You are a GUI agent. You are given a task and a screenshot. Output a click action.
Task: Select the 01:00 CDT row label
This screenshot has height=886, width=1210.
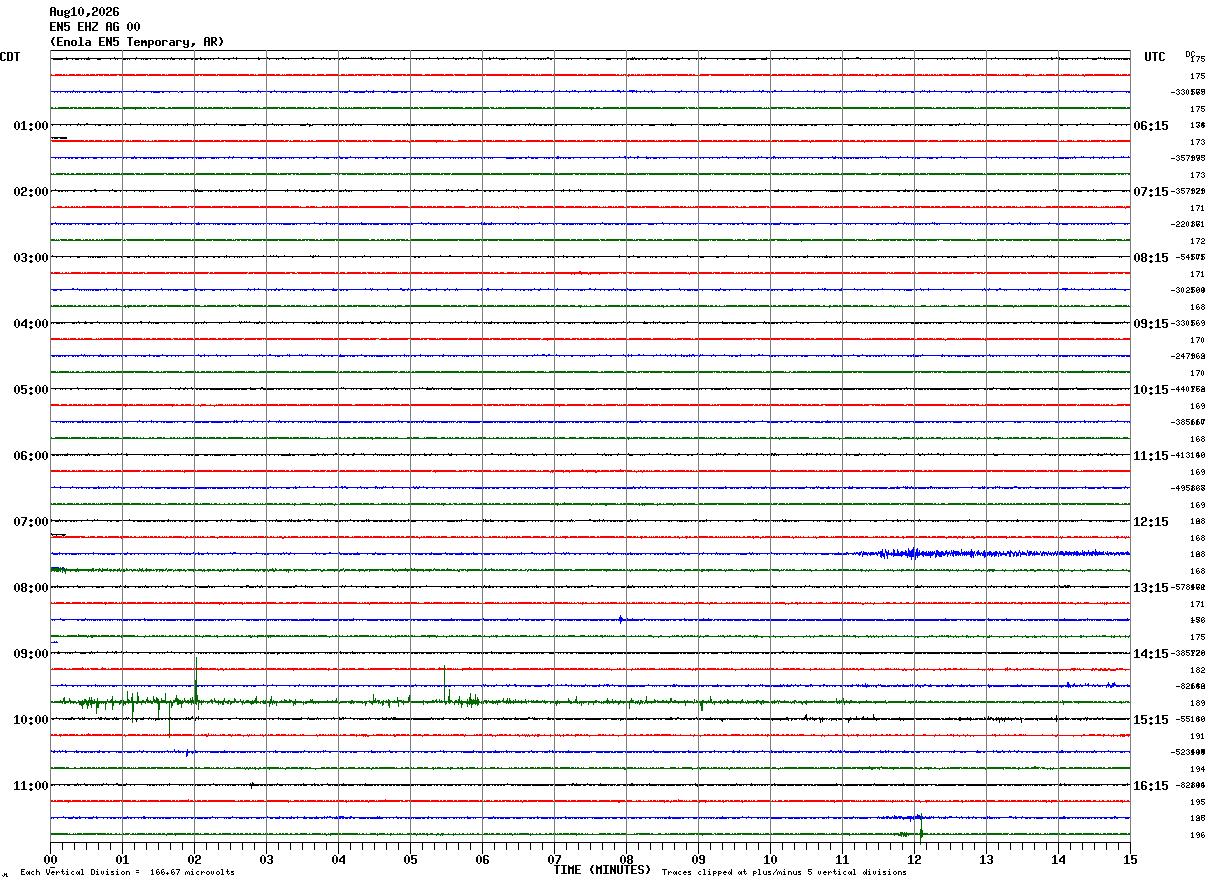click(x=31, y=126)
